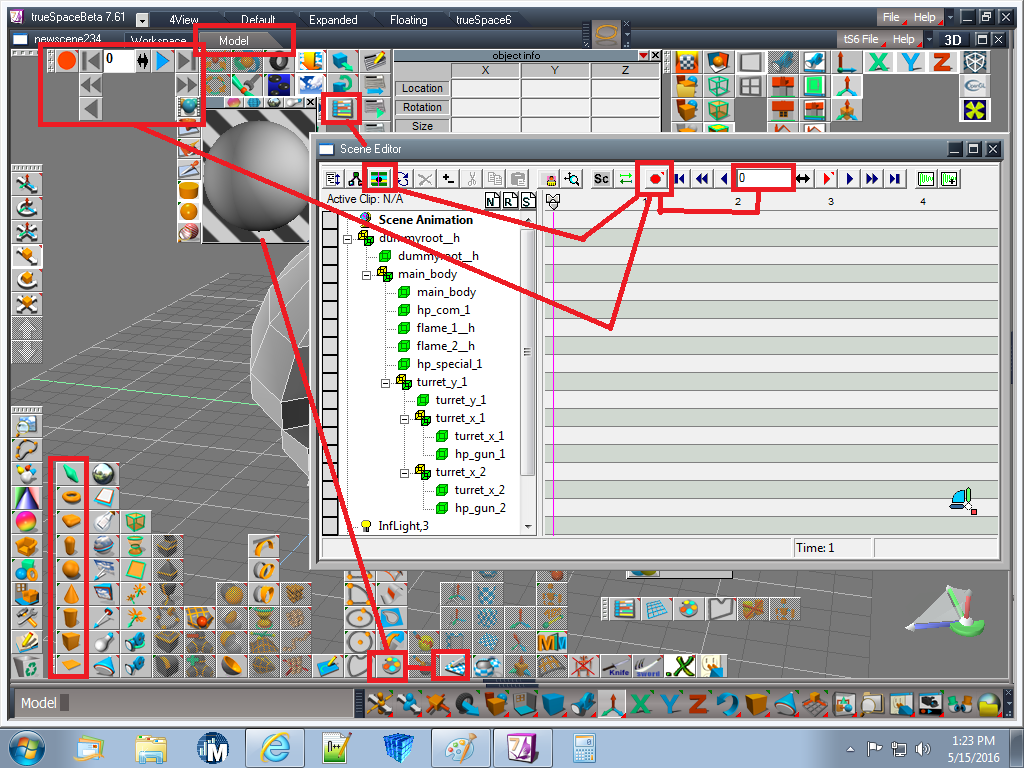Switch to the Model tab
This screenshot has width=1024, height=768.
233,40
